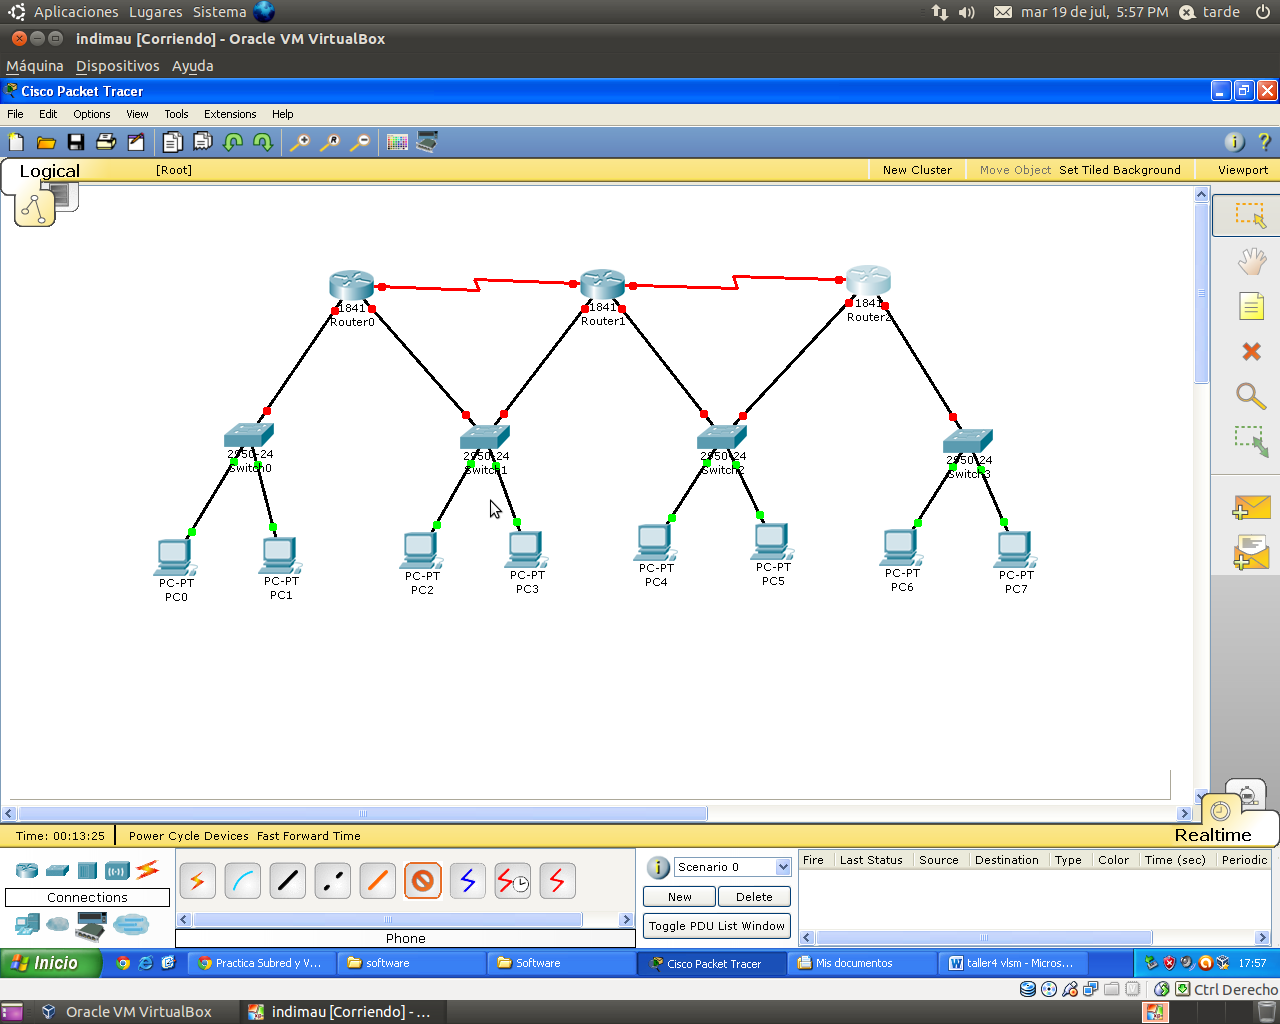Screen dimensions: 1280x1024
Task: Pick the blue coaxial cable
Action: 467,881
